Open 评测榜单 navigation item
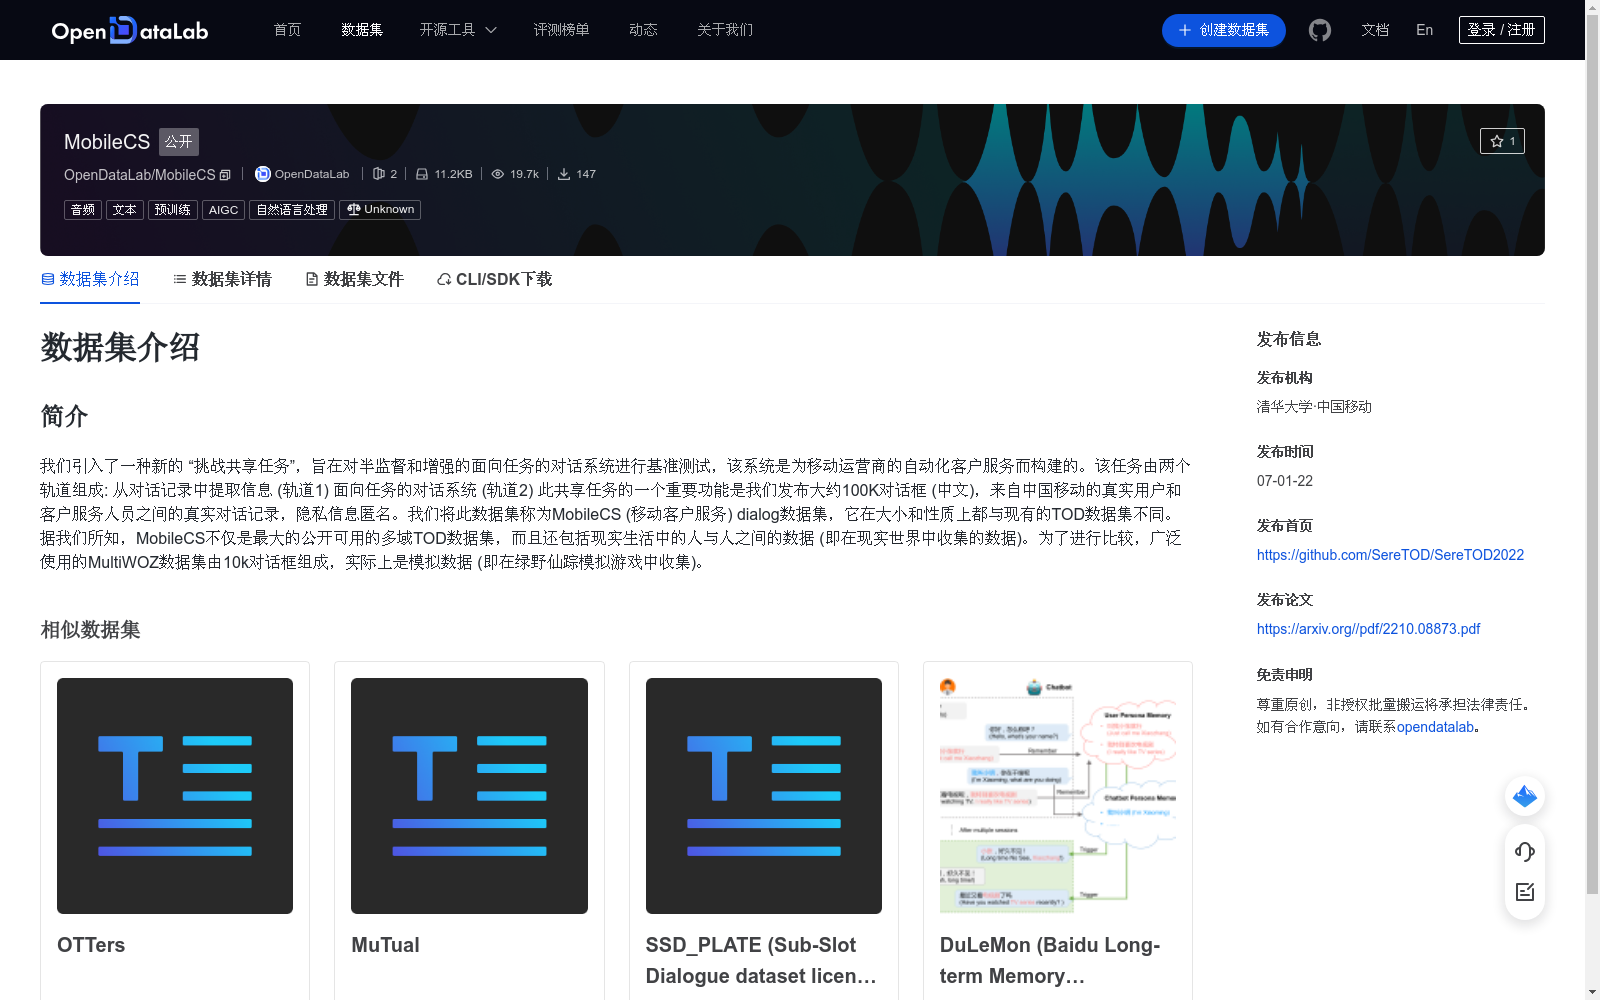Screen dimensions: 1600x1000 (x=561, y=30)
